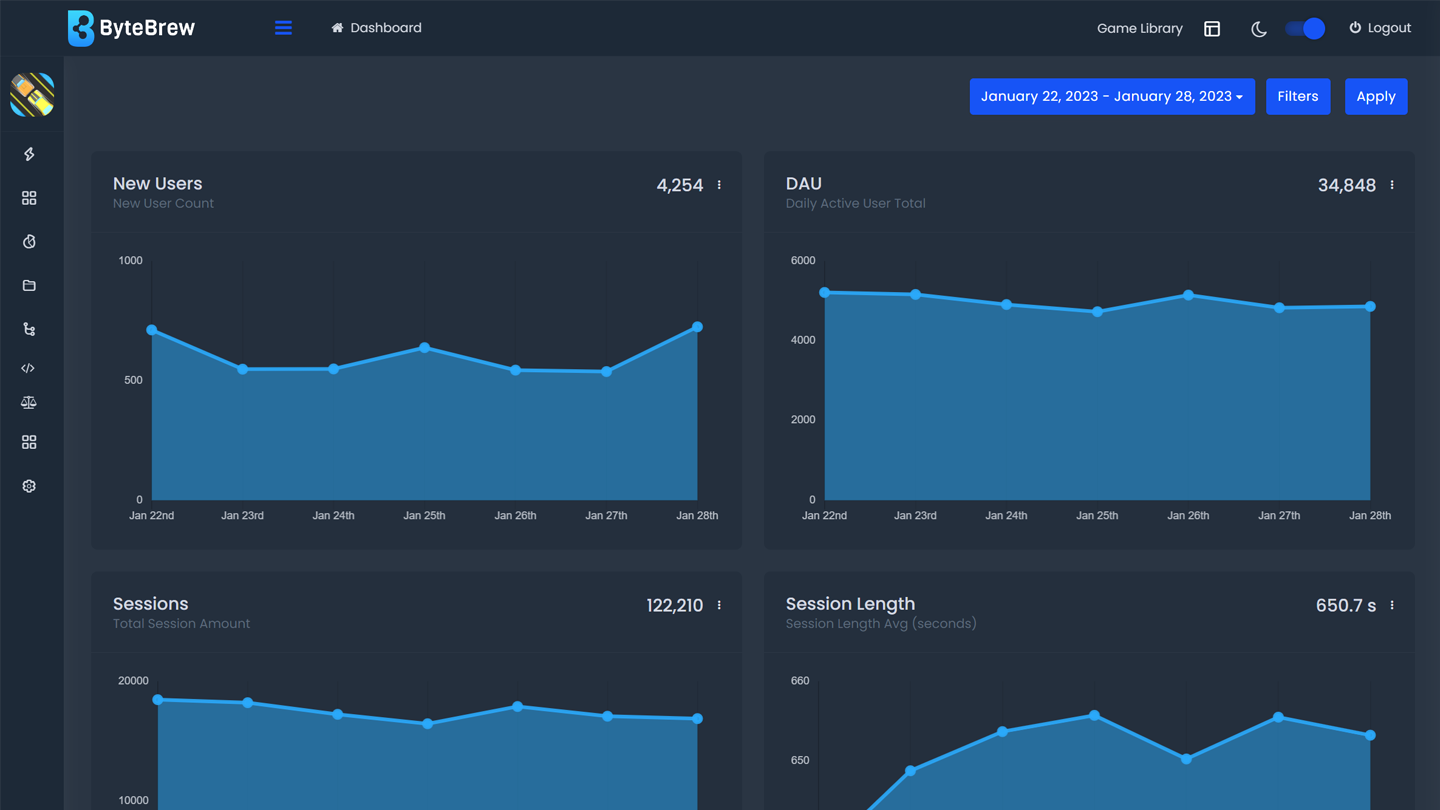Open the DAU card options menu
The width and height of the screenshot is (1440, 810).
(1392, 185)
